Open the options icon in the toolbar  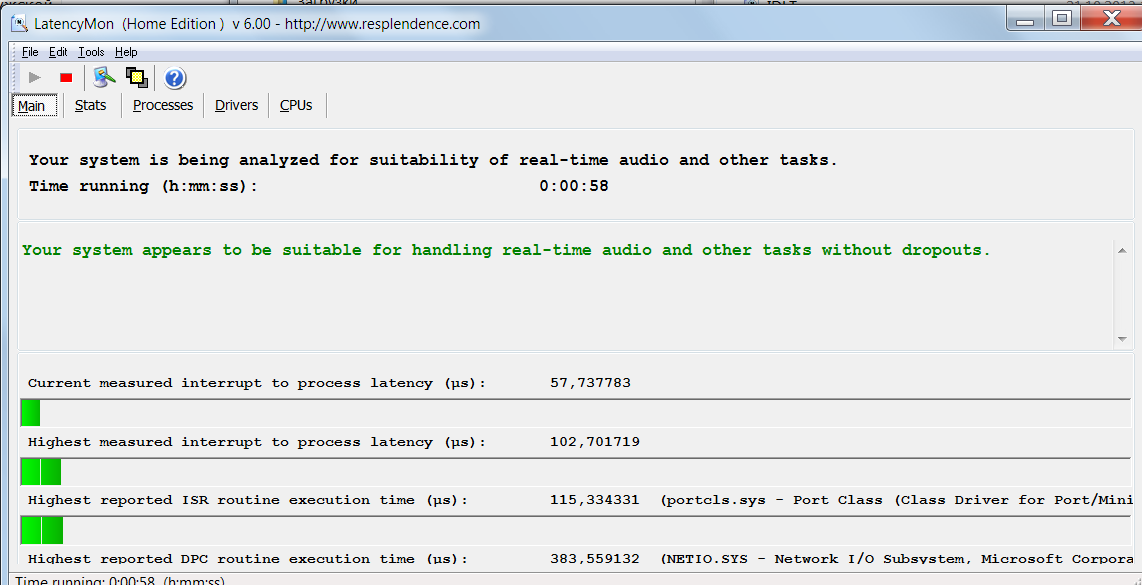point(105,76)
